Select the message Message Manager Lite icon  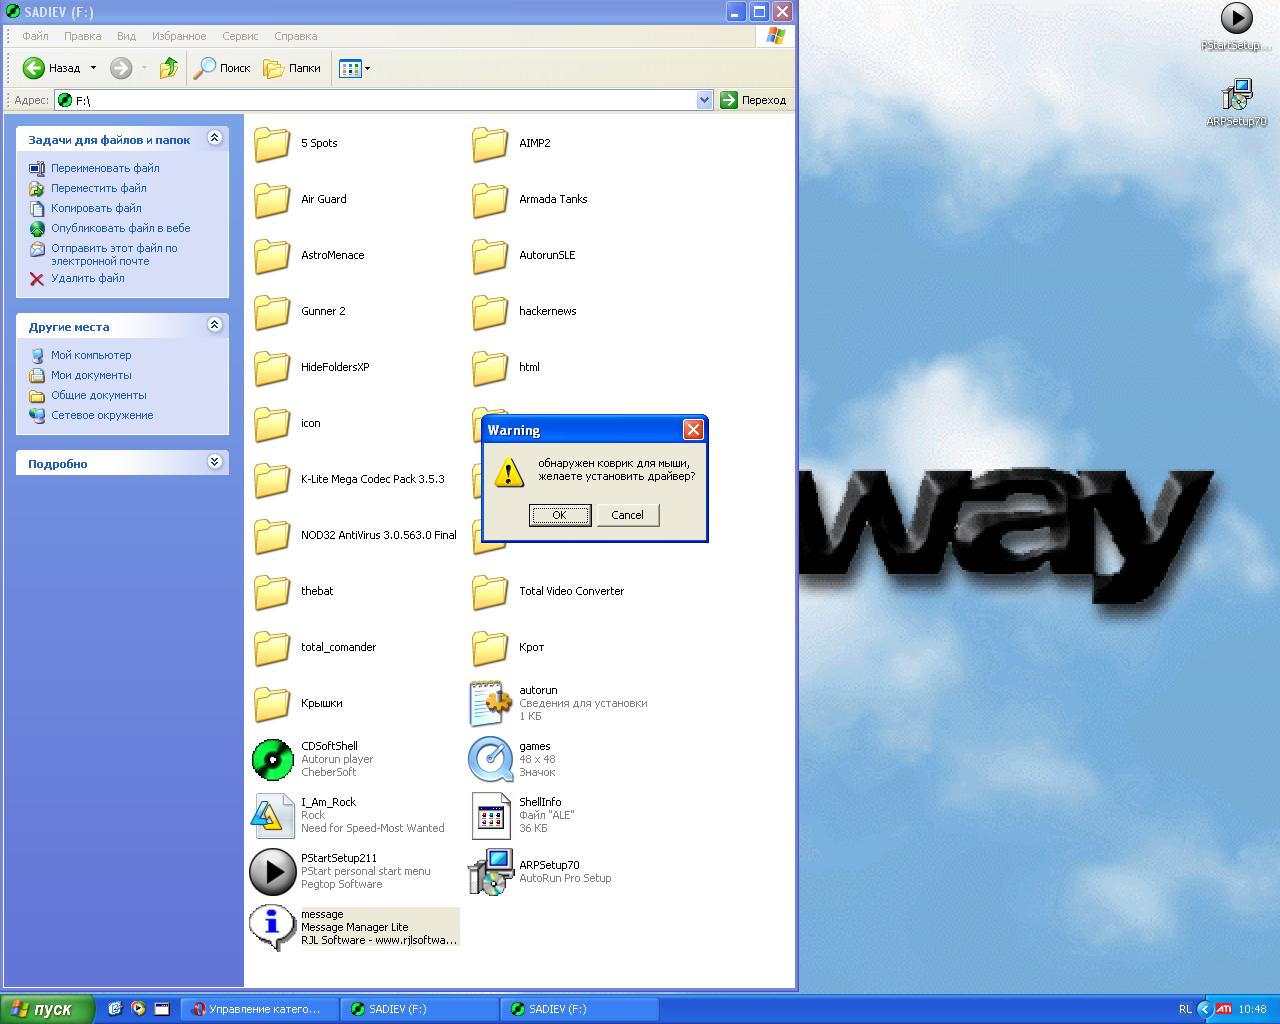[272, 927]
